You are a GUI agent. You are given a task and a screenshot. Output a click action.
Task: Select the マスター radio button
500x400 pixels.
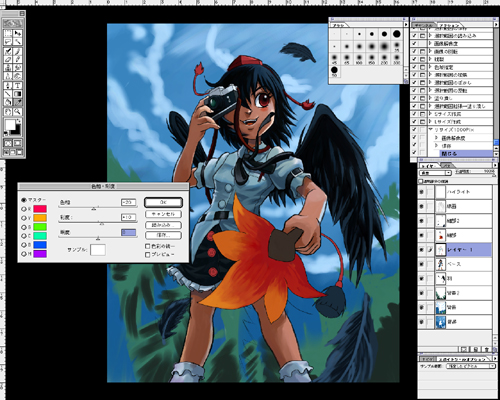point(24,200)
